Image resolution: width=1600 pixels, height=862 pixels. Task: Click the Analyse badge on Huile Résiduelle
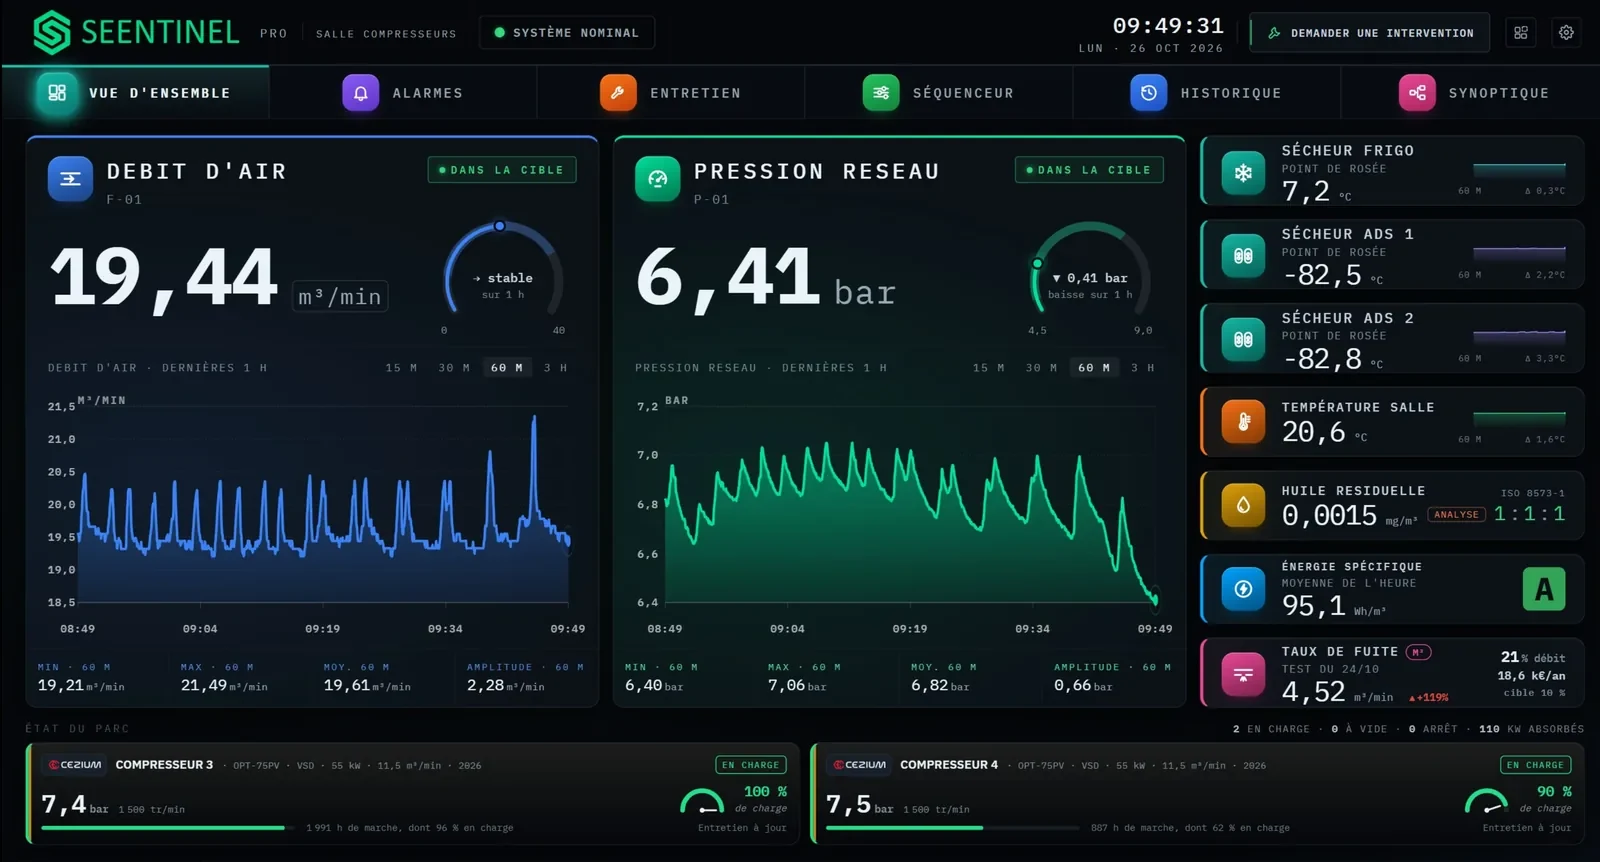tap(1456, 515)
